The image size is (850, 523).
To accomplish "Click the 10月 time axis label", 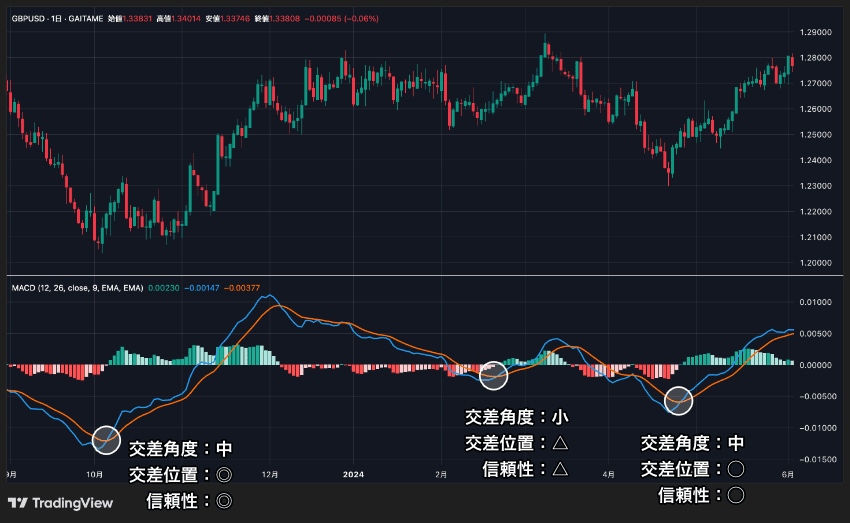I will [95, 475].
